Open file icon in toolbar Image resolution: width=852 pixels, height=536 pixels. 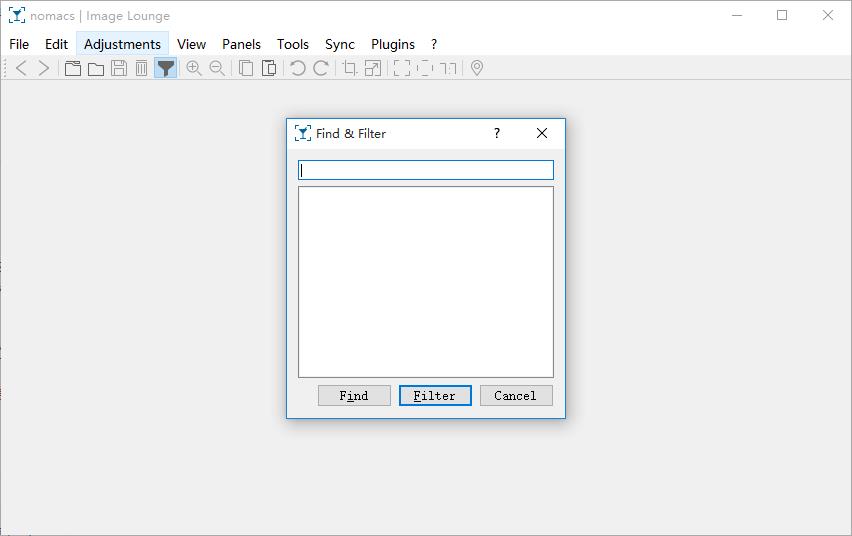click(x=72, y=68)
